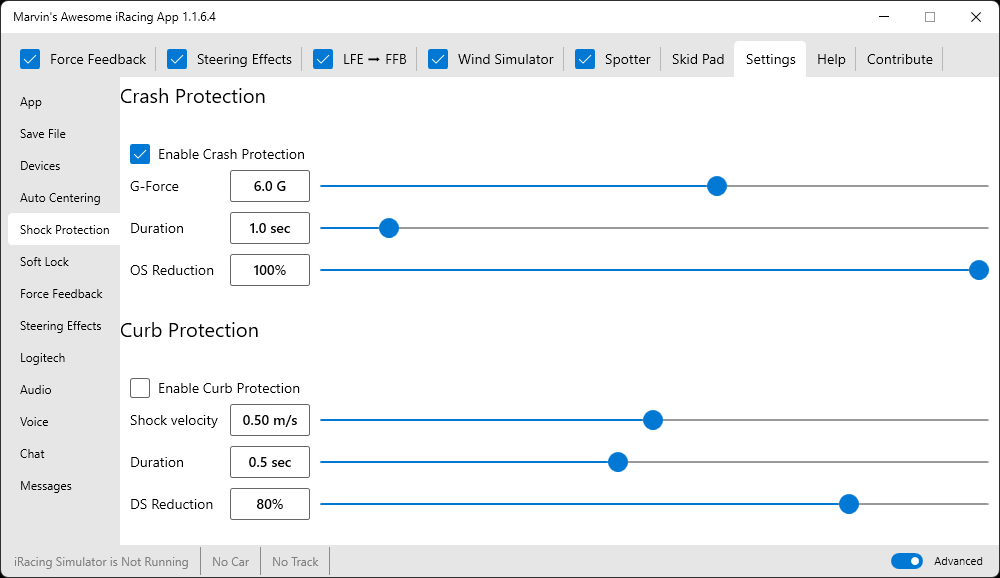Click the No Track status bar item

pos(295,562)
